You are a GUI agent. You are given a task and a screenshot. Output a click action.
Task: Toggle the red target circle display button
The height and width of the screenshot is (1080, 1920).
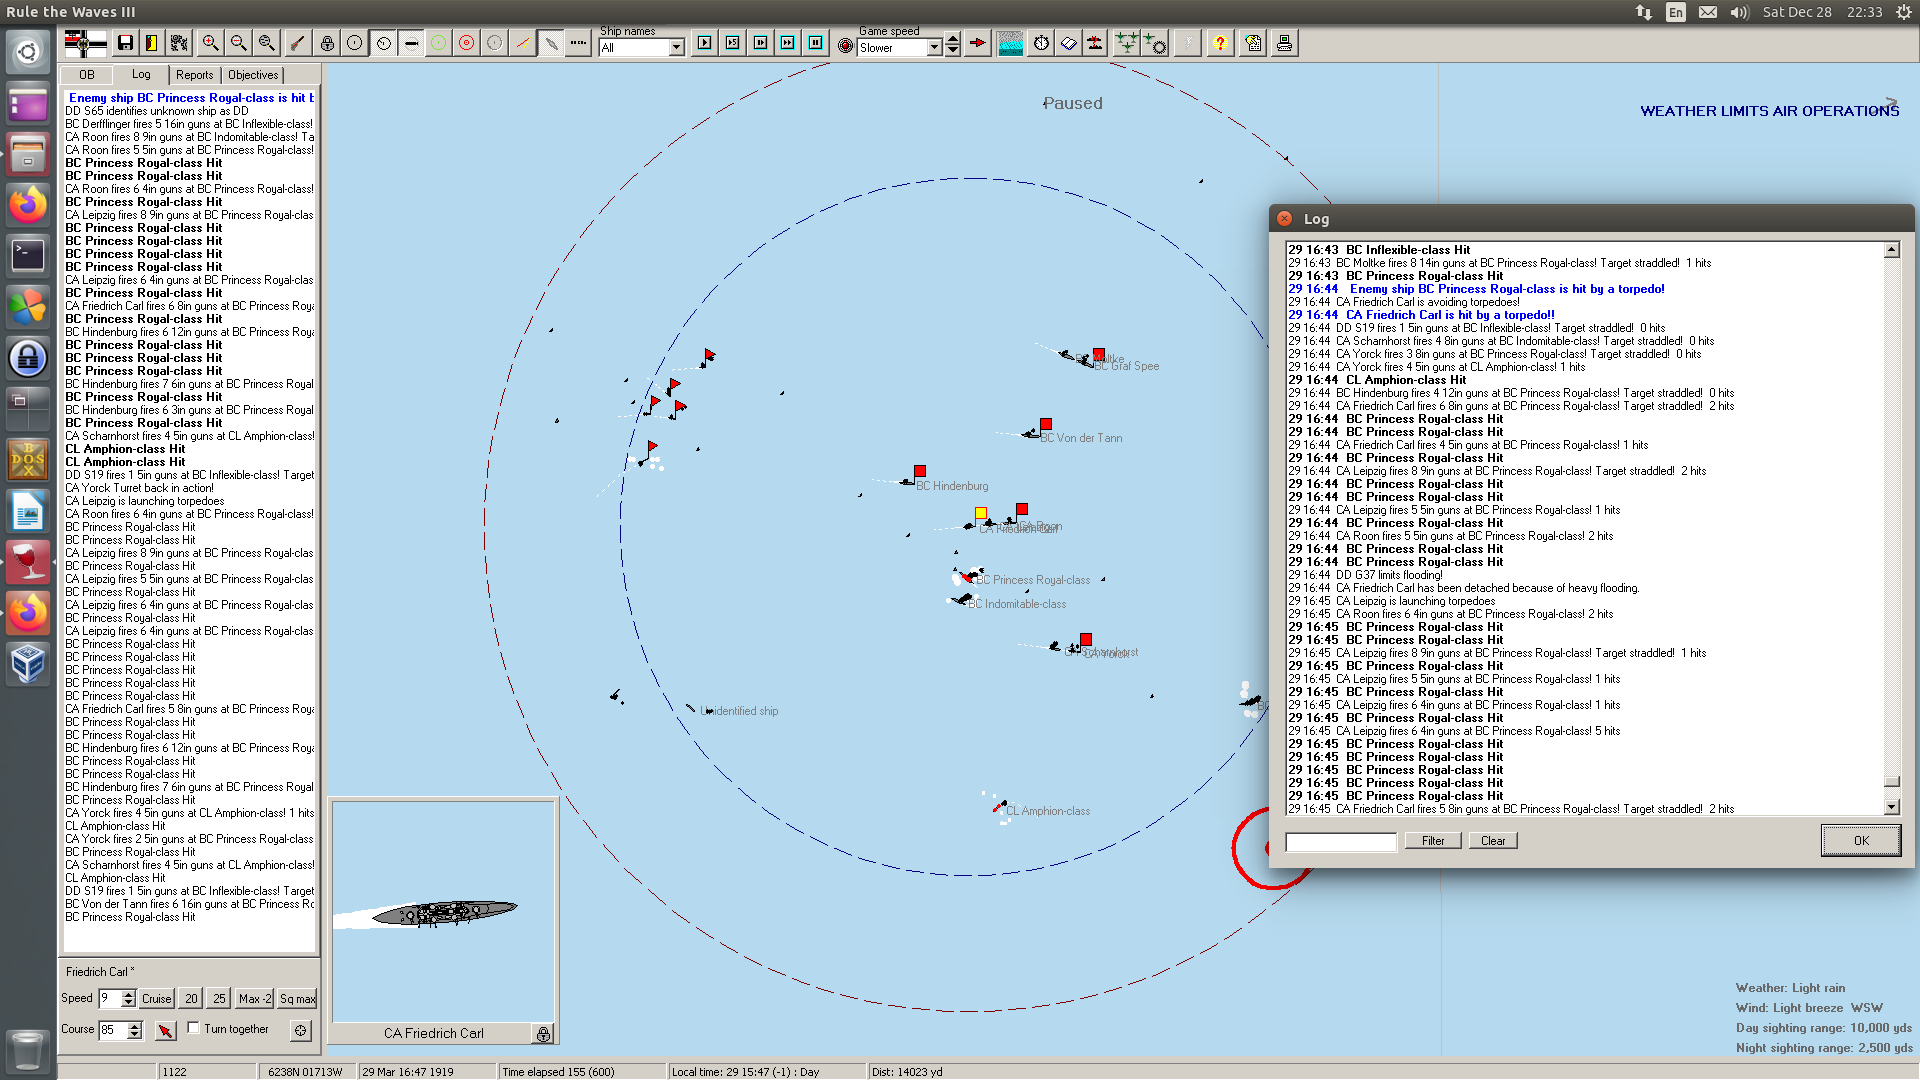466,43
